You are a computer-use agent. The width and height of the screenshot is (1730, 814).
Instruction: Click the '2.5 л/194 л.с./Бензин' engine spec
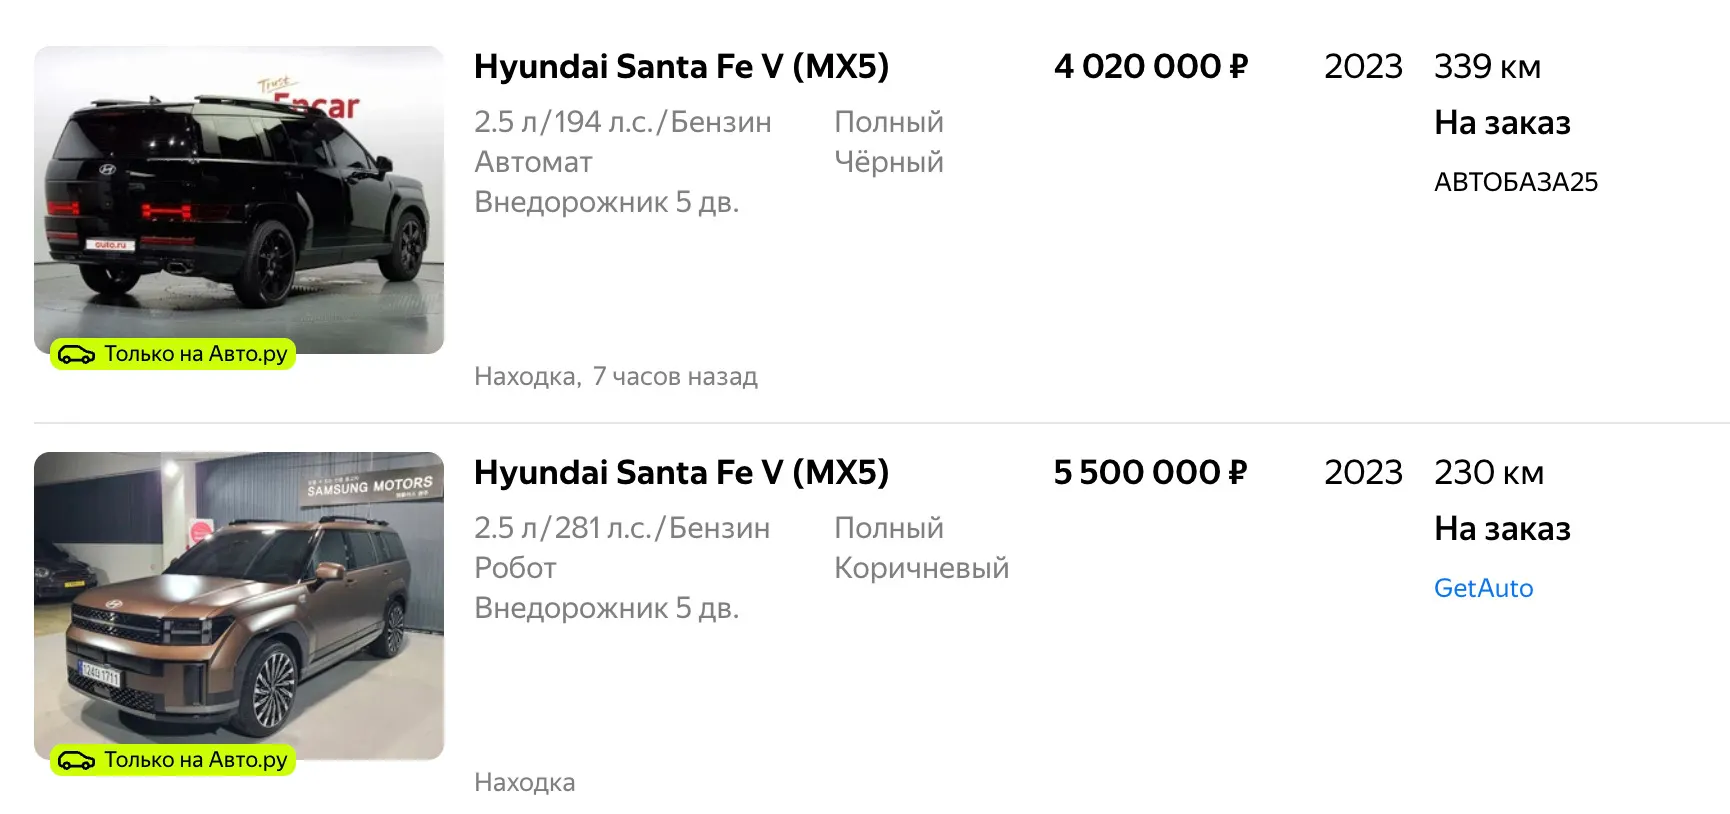coord(622,122)
